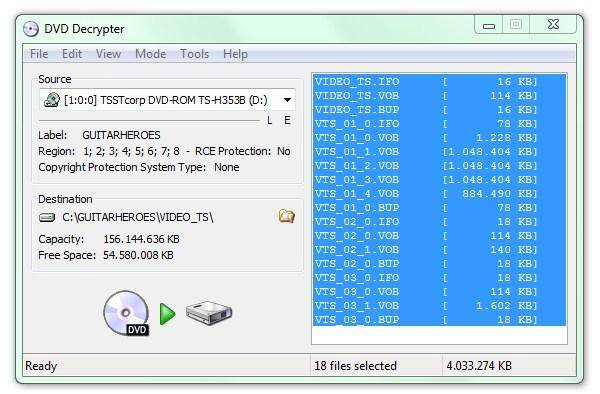Image resolution: width=600 pixels, height=394 pixels.
Task: Open the Edit menu
Action: 72,54
